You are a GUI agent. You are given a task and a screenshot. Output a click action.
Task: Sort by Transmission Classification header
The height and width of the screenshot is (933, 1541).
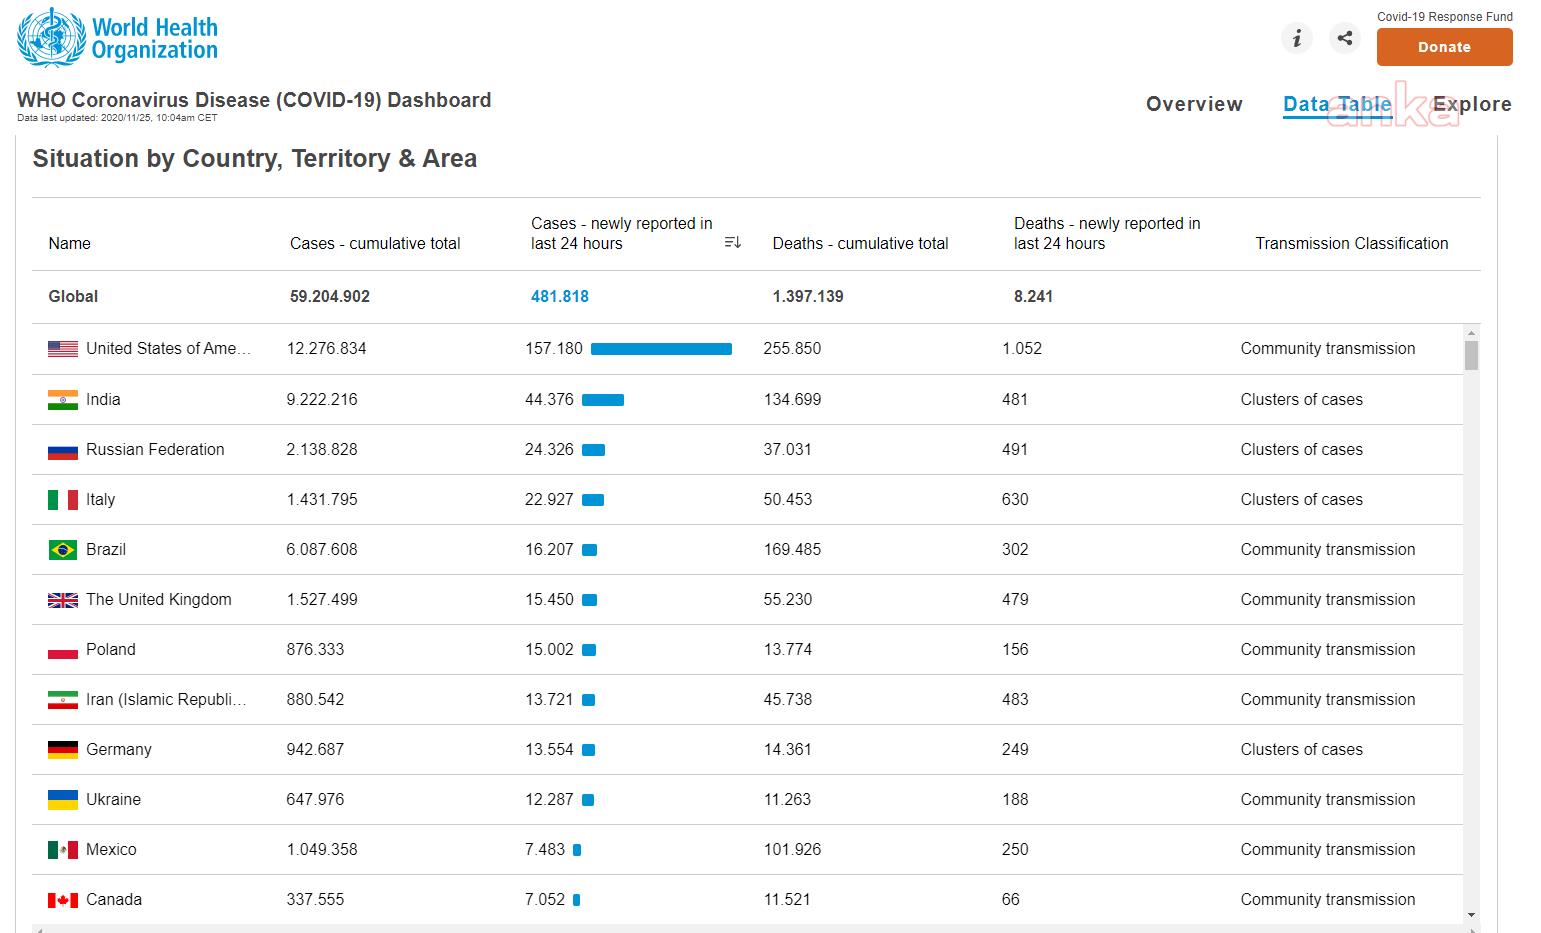1351,243
